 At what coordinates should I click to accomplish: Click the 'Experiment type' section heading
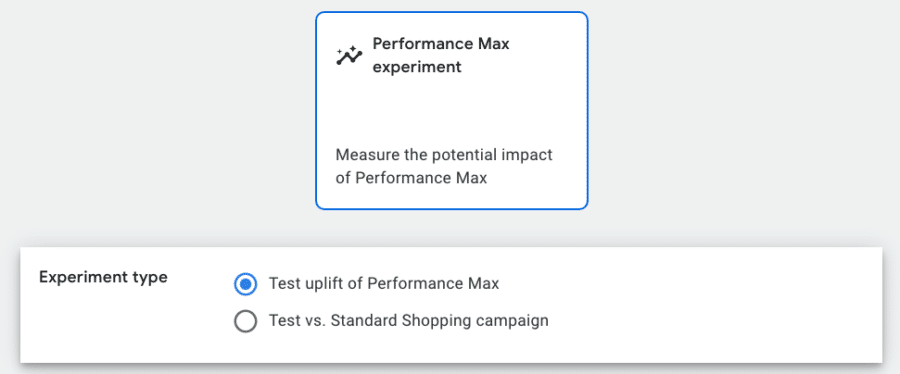click(103, 278)
